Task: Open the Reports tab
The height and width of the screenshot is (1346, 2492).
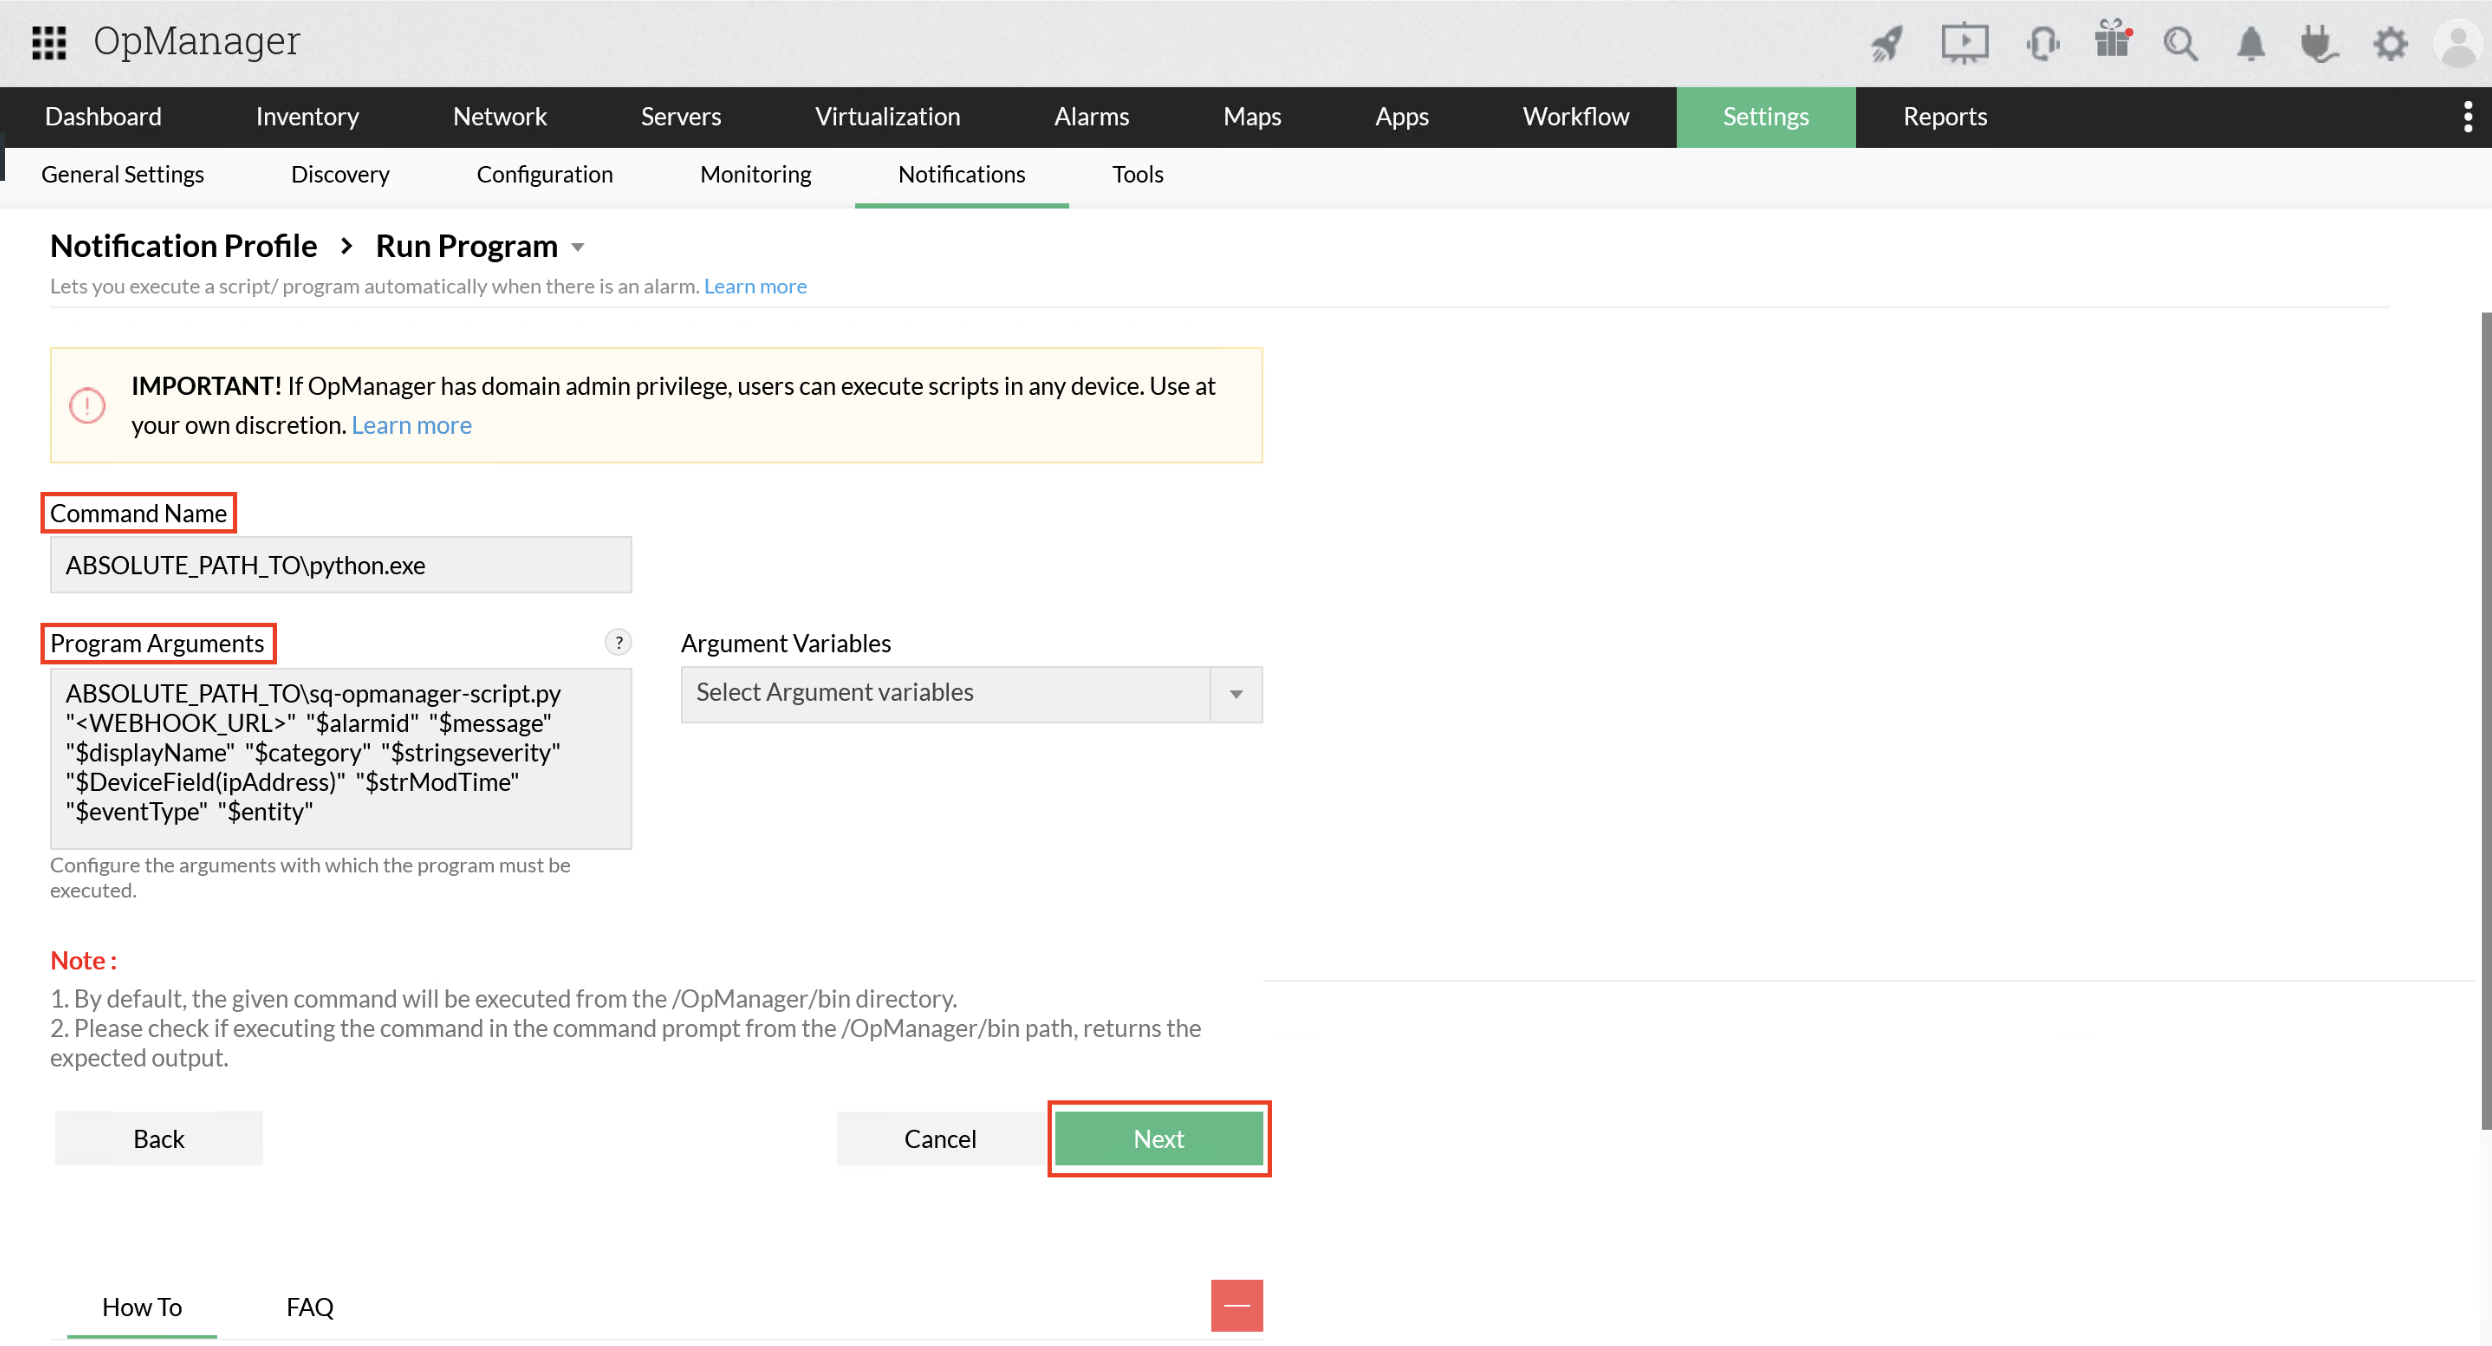Action: 1944,116
